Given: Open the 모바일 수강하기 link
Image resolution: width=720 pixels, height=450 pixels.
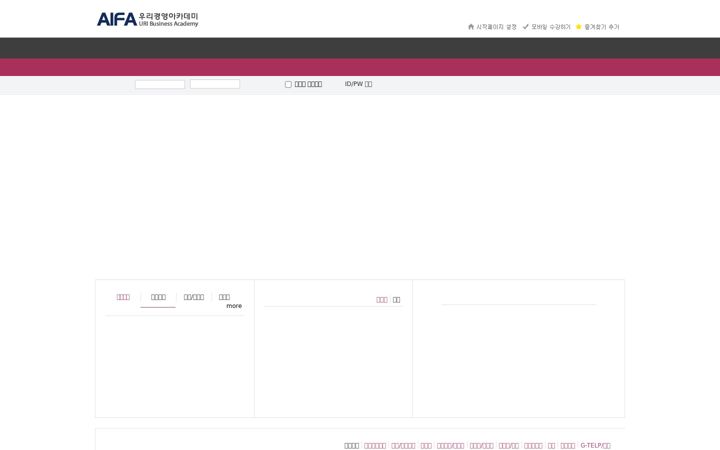Looking at the screenshot, I should (551, 27).
